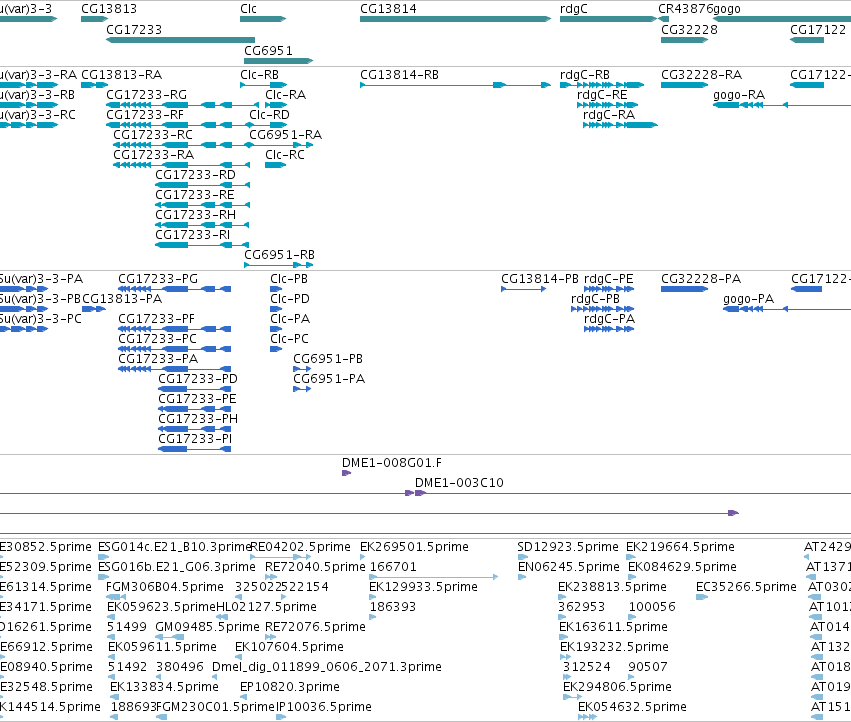Select the CG17233-RH transcript label
Screen dimensions: 851x722
[x=195, y=215]
